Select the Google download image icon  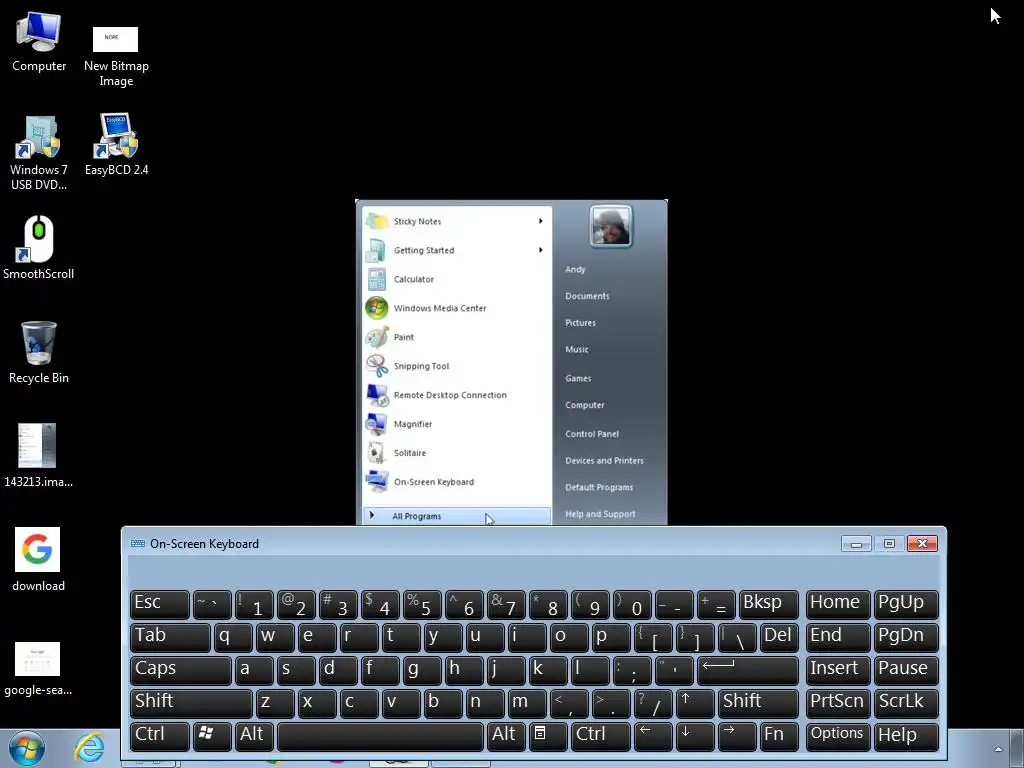38,560
